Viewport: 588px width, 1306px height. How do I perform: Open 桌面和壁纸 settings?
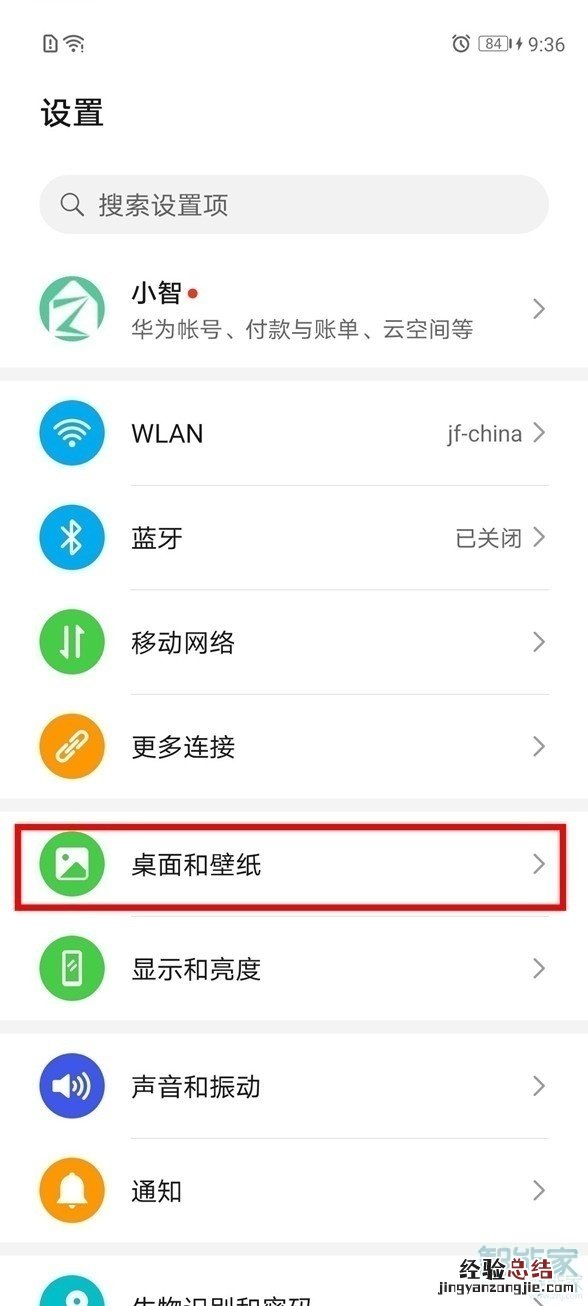tap(294, 864)
